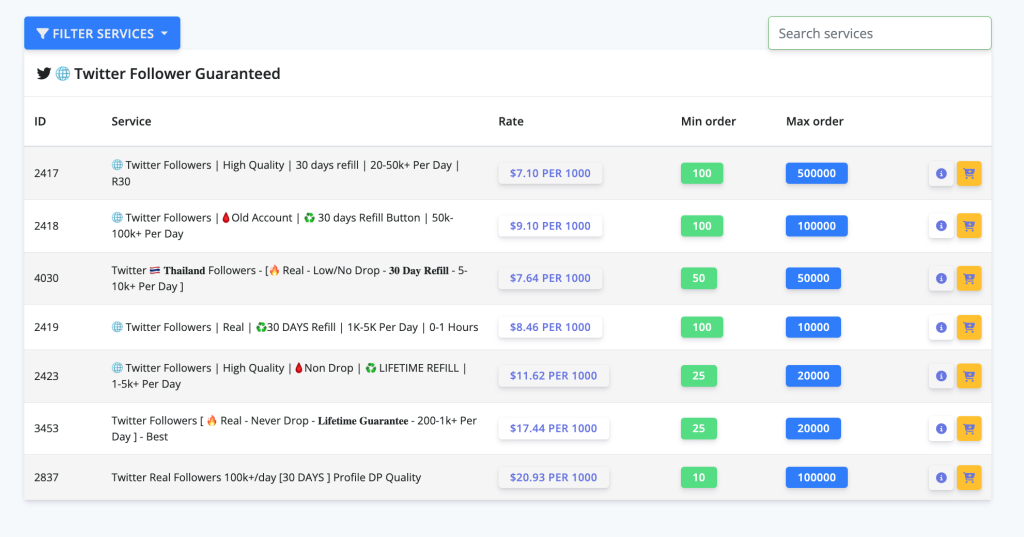Image resolution: width=1024 pixels, height=537 pixels.
Task: Order service 4030 using cart icon
Action: 969,278
